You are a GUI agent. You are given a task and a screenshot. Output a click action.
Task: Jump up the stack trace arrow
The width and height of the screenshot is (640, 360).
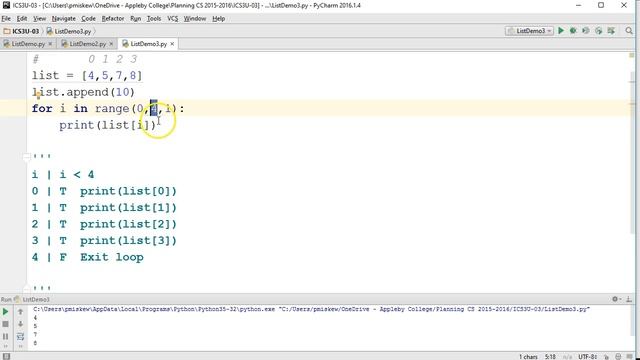[x=20, y=312]
